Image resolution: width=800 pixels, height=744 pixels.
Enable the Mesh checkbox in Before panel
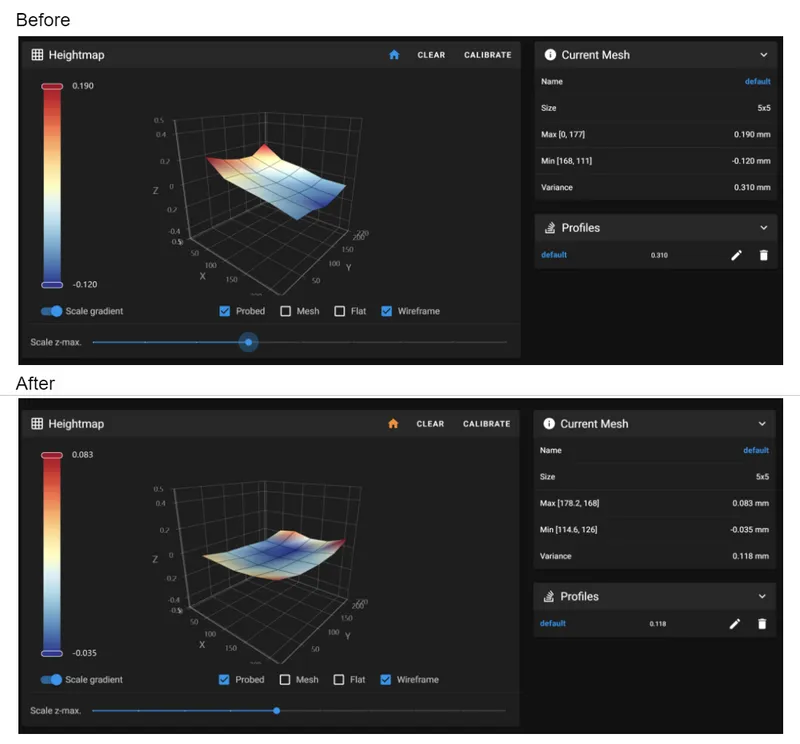[x=286, y=311]
